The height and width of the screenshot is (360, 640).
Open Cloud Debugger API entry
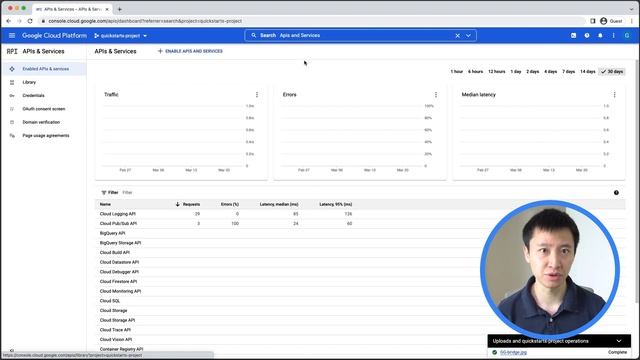click(119, 272)
